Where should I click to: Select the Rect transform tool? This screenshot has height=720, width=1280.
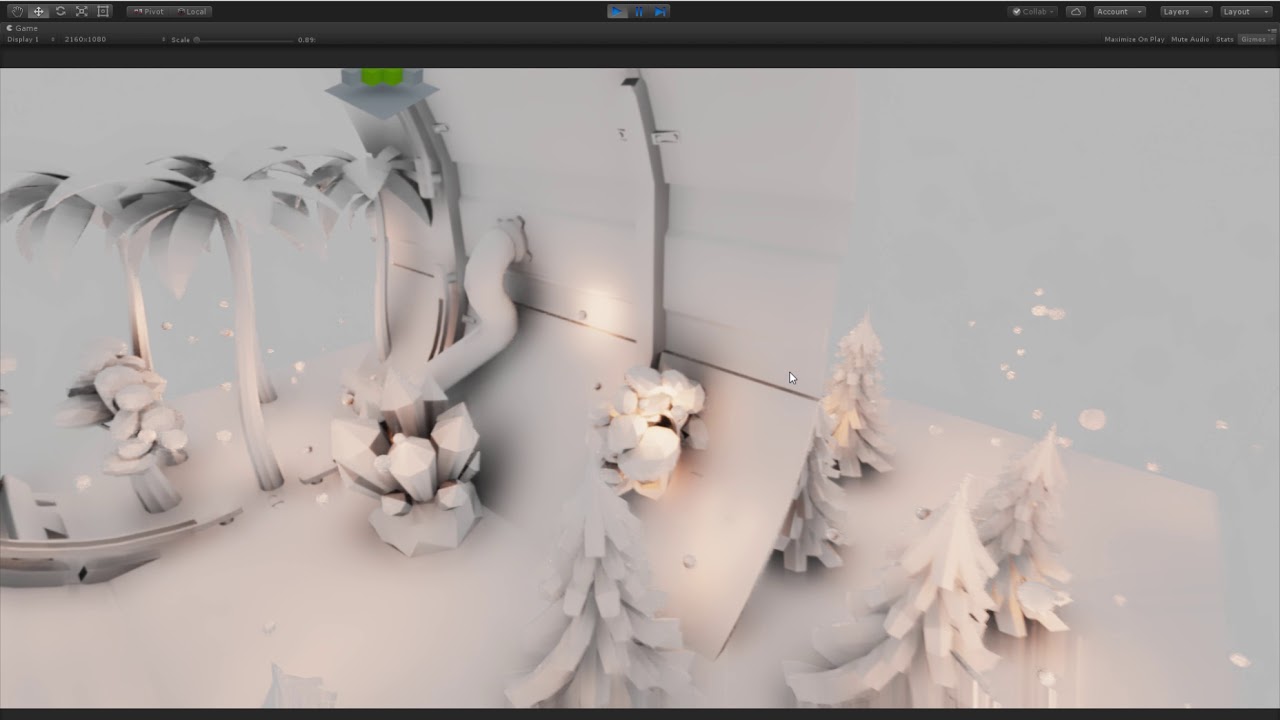click(x=103, y=11)
